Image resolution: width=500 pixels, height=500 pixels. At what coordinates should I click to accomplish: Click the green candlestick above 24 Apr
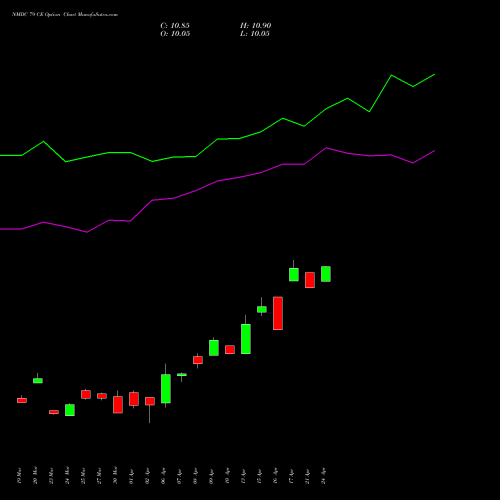click(x=326, y=274)
